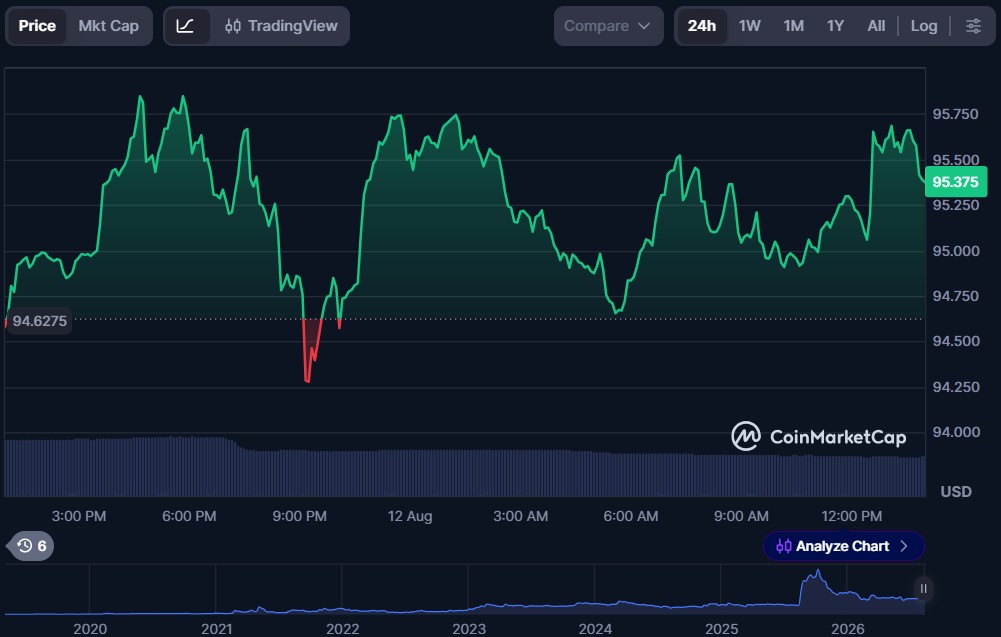Click the range selector pause handle

pyautogui.click(x=923, y=588)
